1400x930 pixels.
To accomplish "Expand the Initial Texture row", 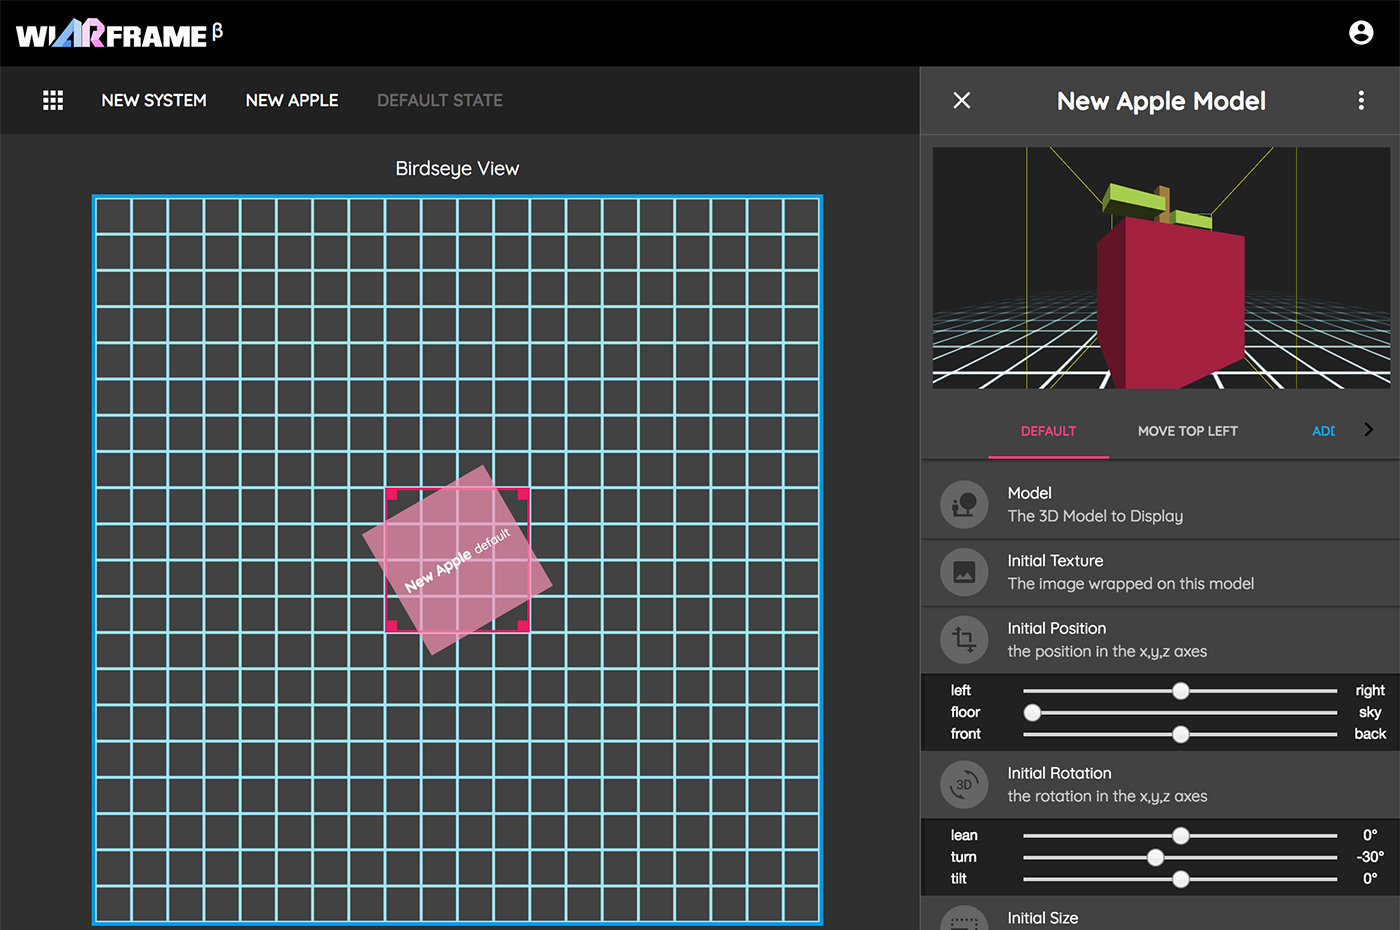I will coord(1130,572).
